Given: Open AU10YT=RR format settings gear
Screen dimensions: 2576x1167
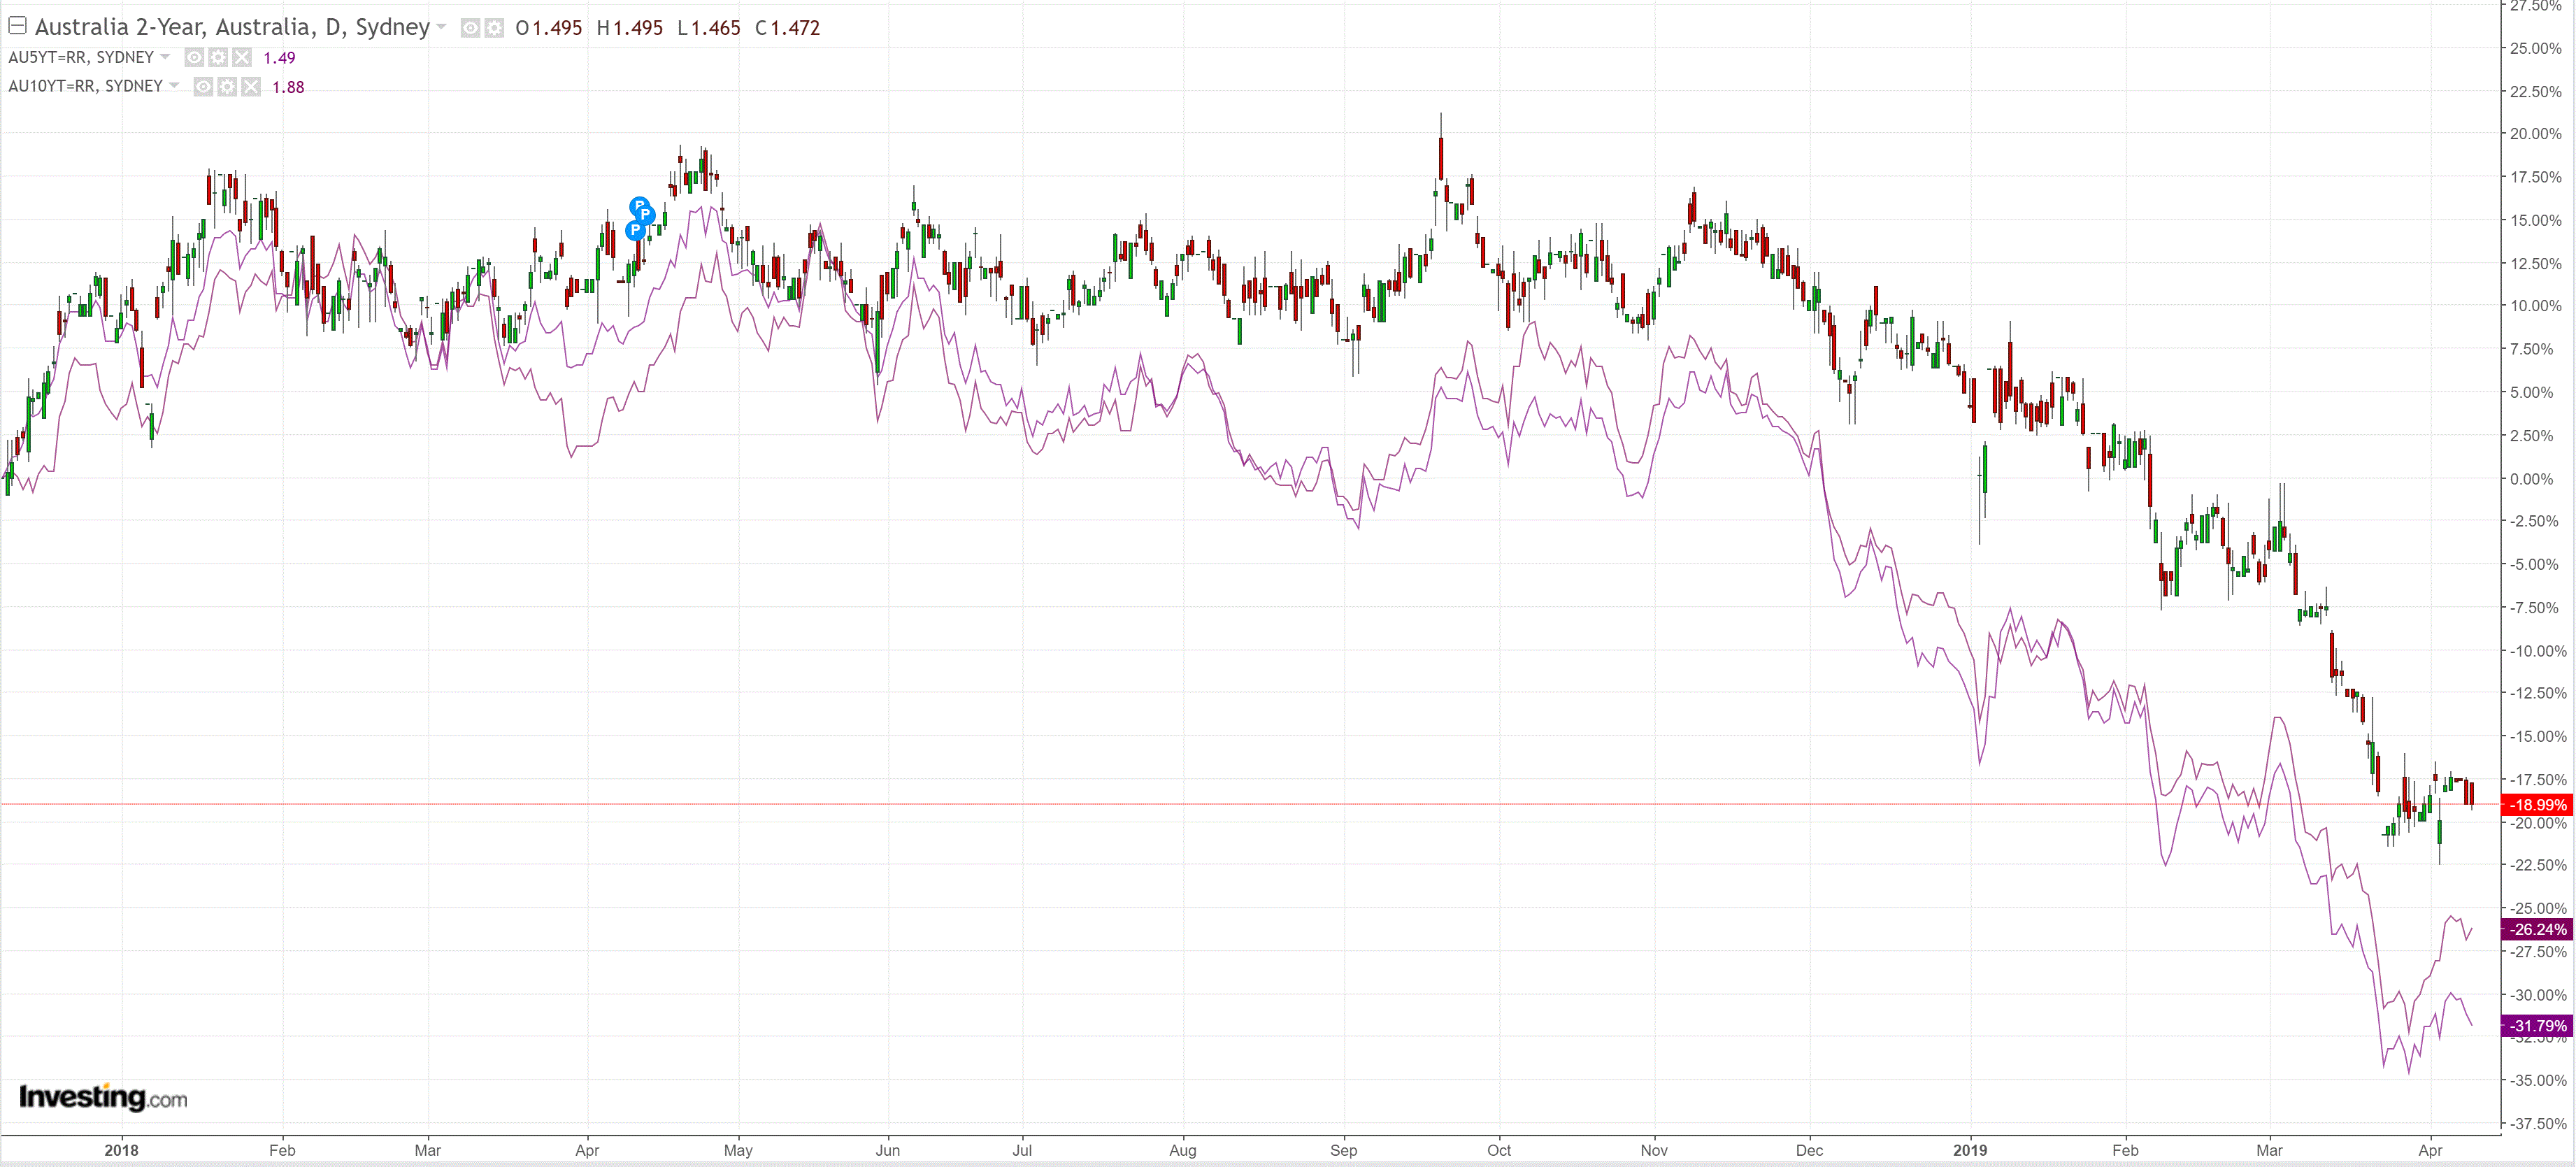Looking at the screenshot, I should (227, 87).
